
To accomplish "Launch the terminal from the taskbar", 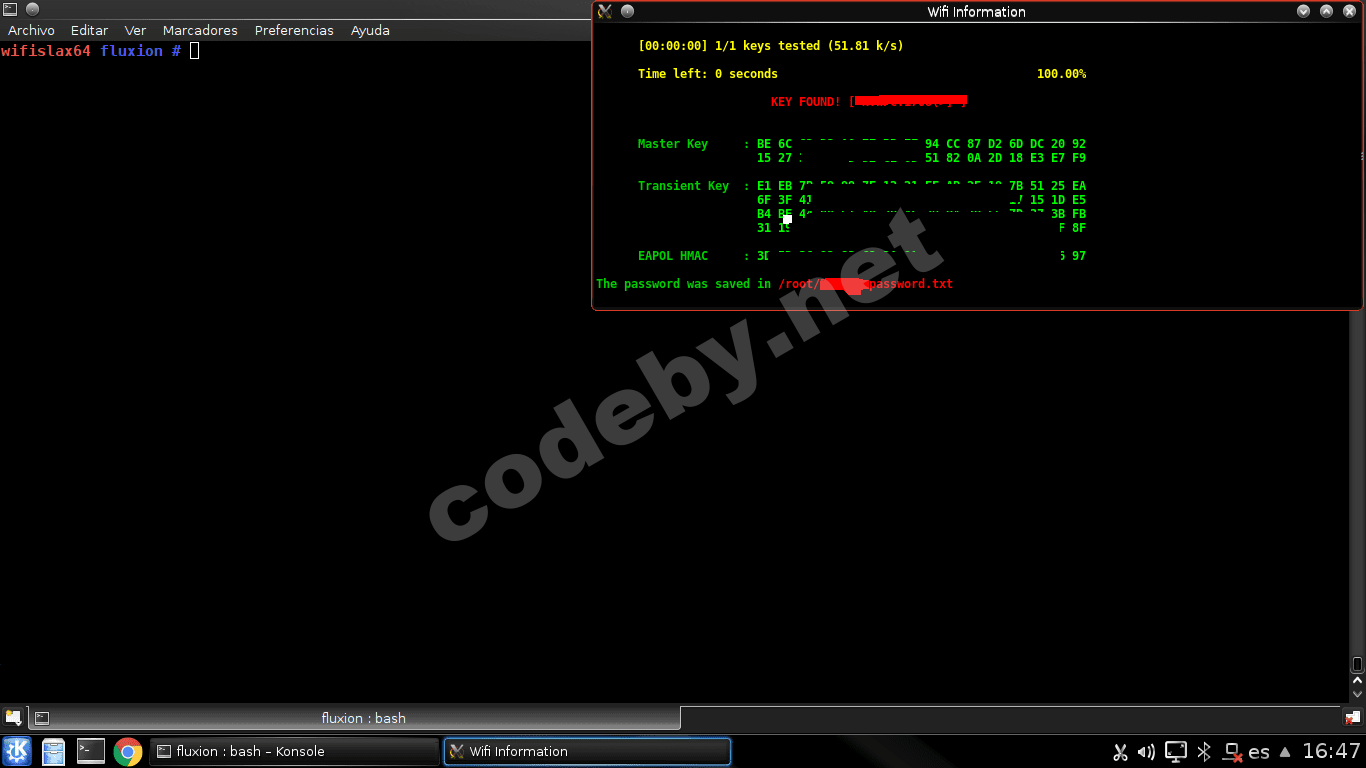I will [x=91, y=751].
